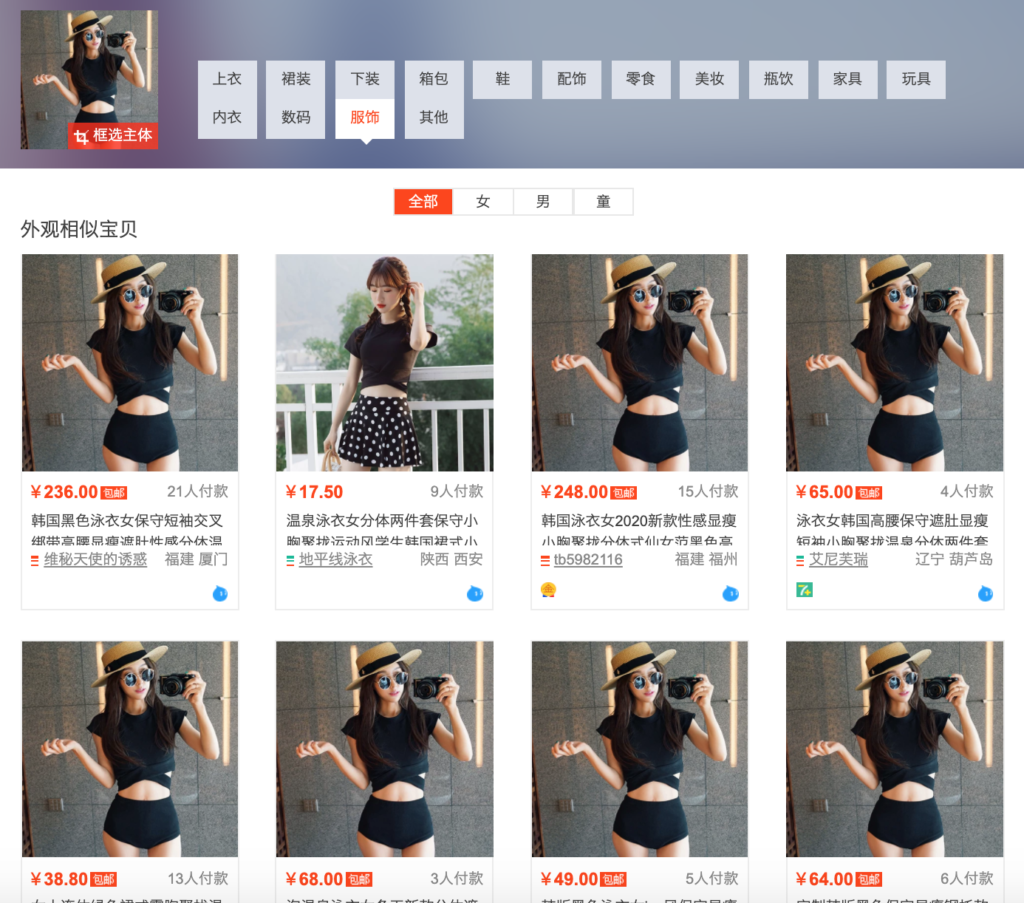The image size is (1024, 903).
Task: Open the ¥17.50 polka dot swimsuit image
Action: tap(384, 362)
